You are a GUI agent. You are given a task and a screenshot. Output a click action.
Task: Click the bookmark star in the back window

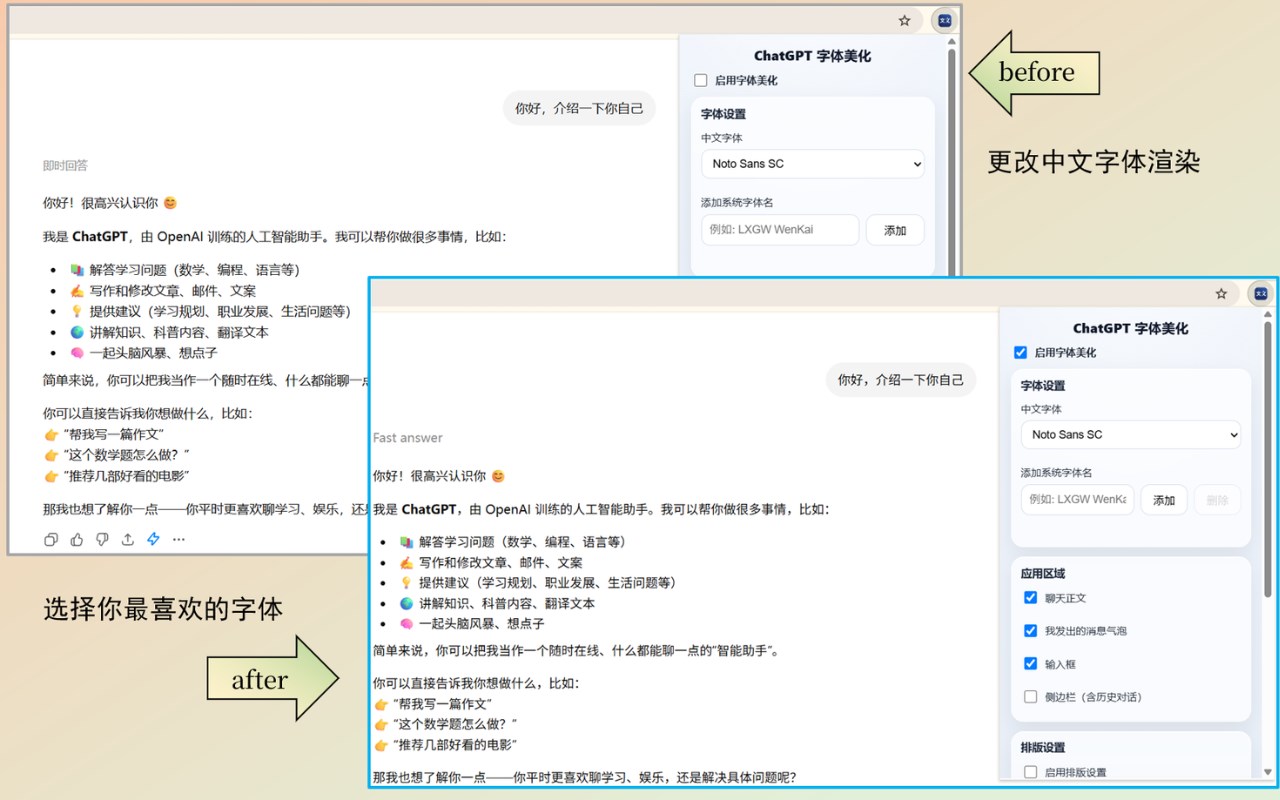point(904,20)
